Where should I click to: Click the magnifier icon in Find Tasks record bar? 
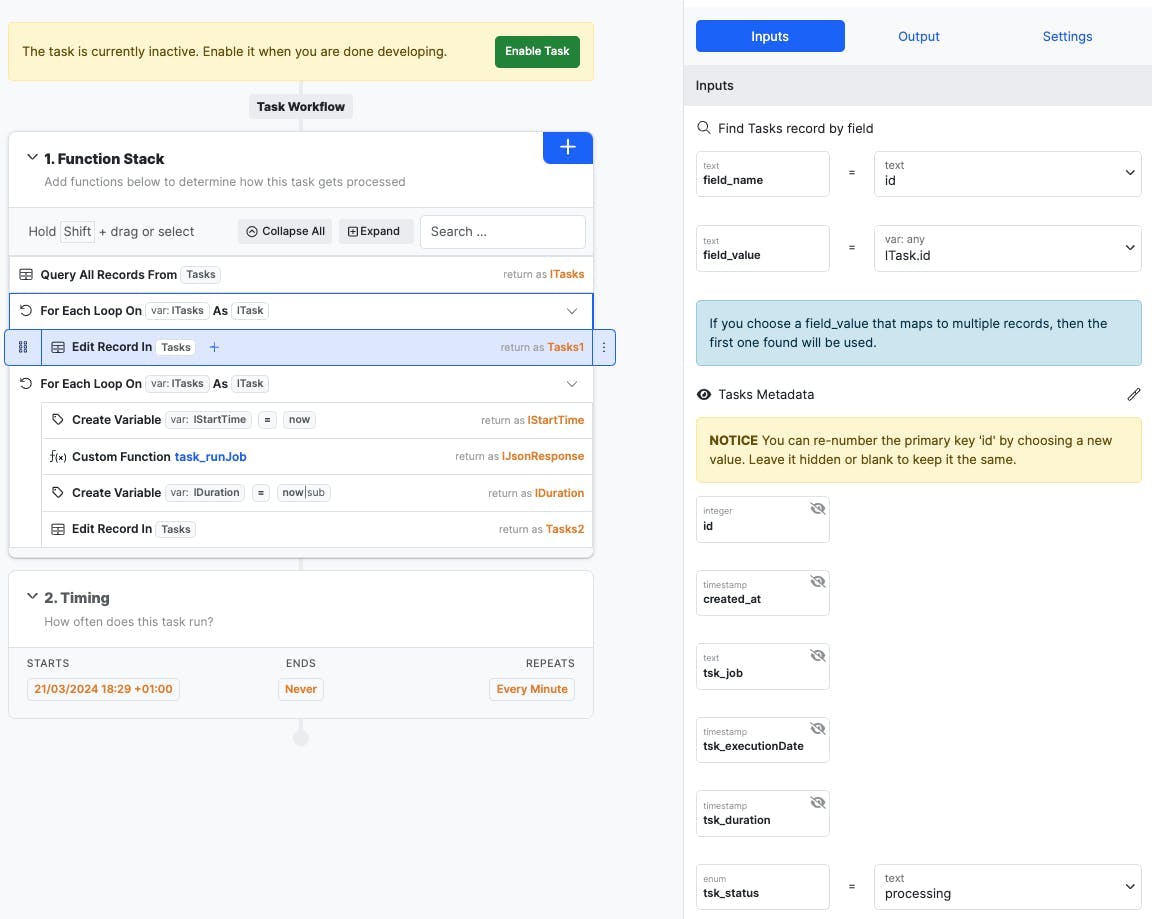(704, 128)
